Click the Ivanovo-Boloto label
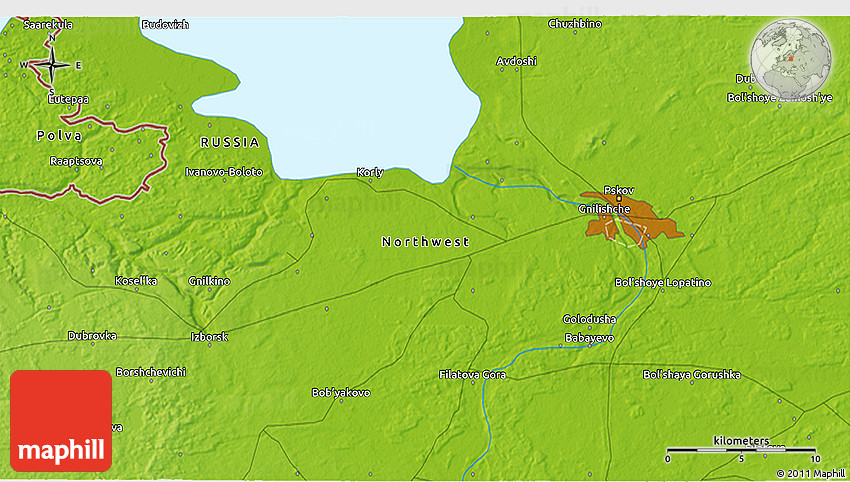The height and width of the screenshot is (482, 850). (224, 172)
